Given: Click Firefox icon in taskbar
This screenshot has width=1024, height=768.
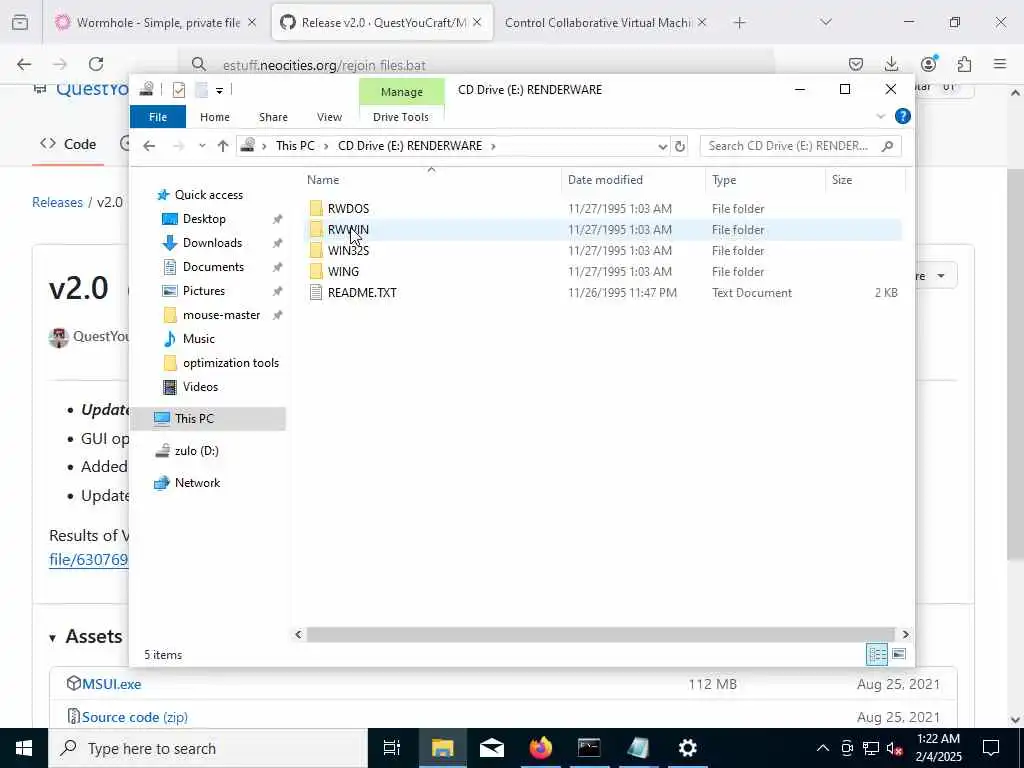Looking at the screenshot, I should pos(541,748).
